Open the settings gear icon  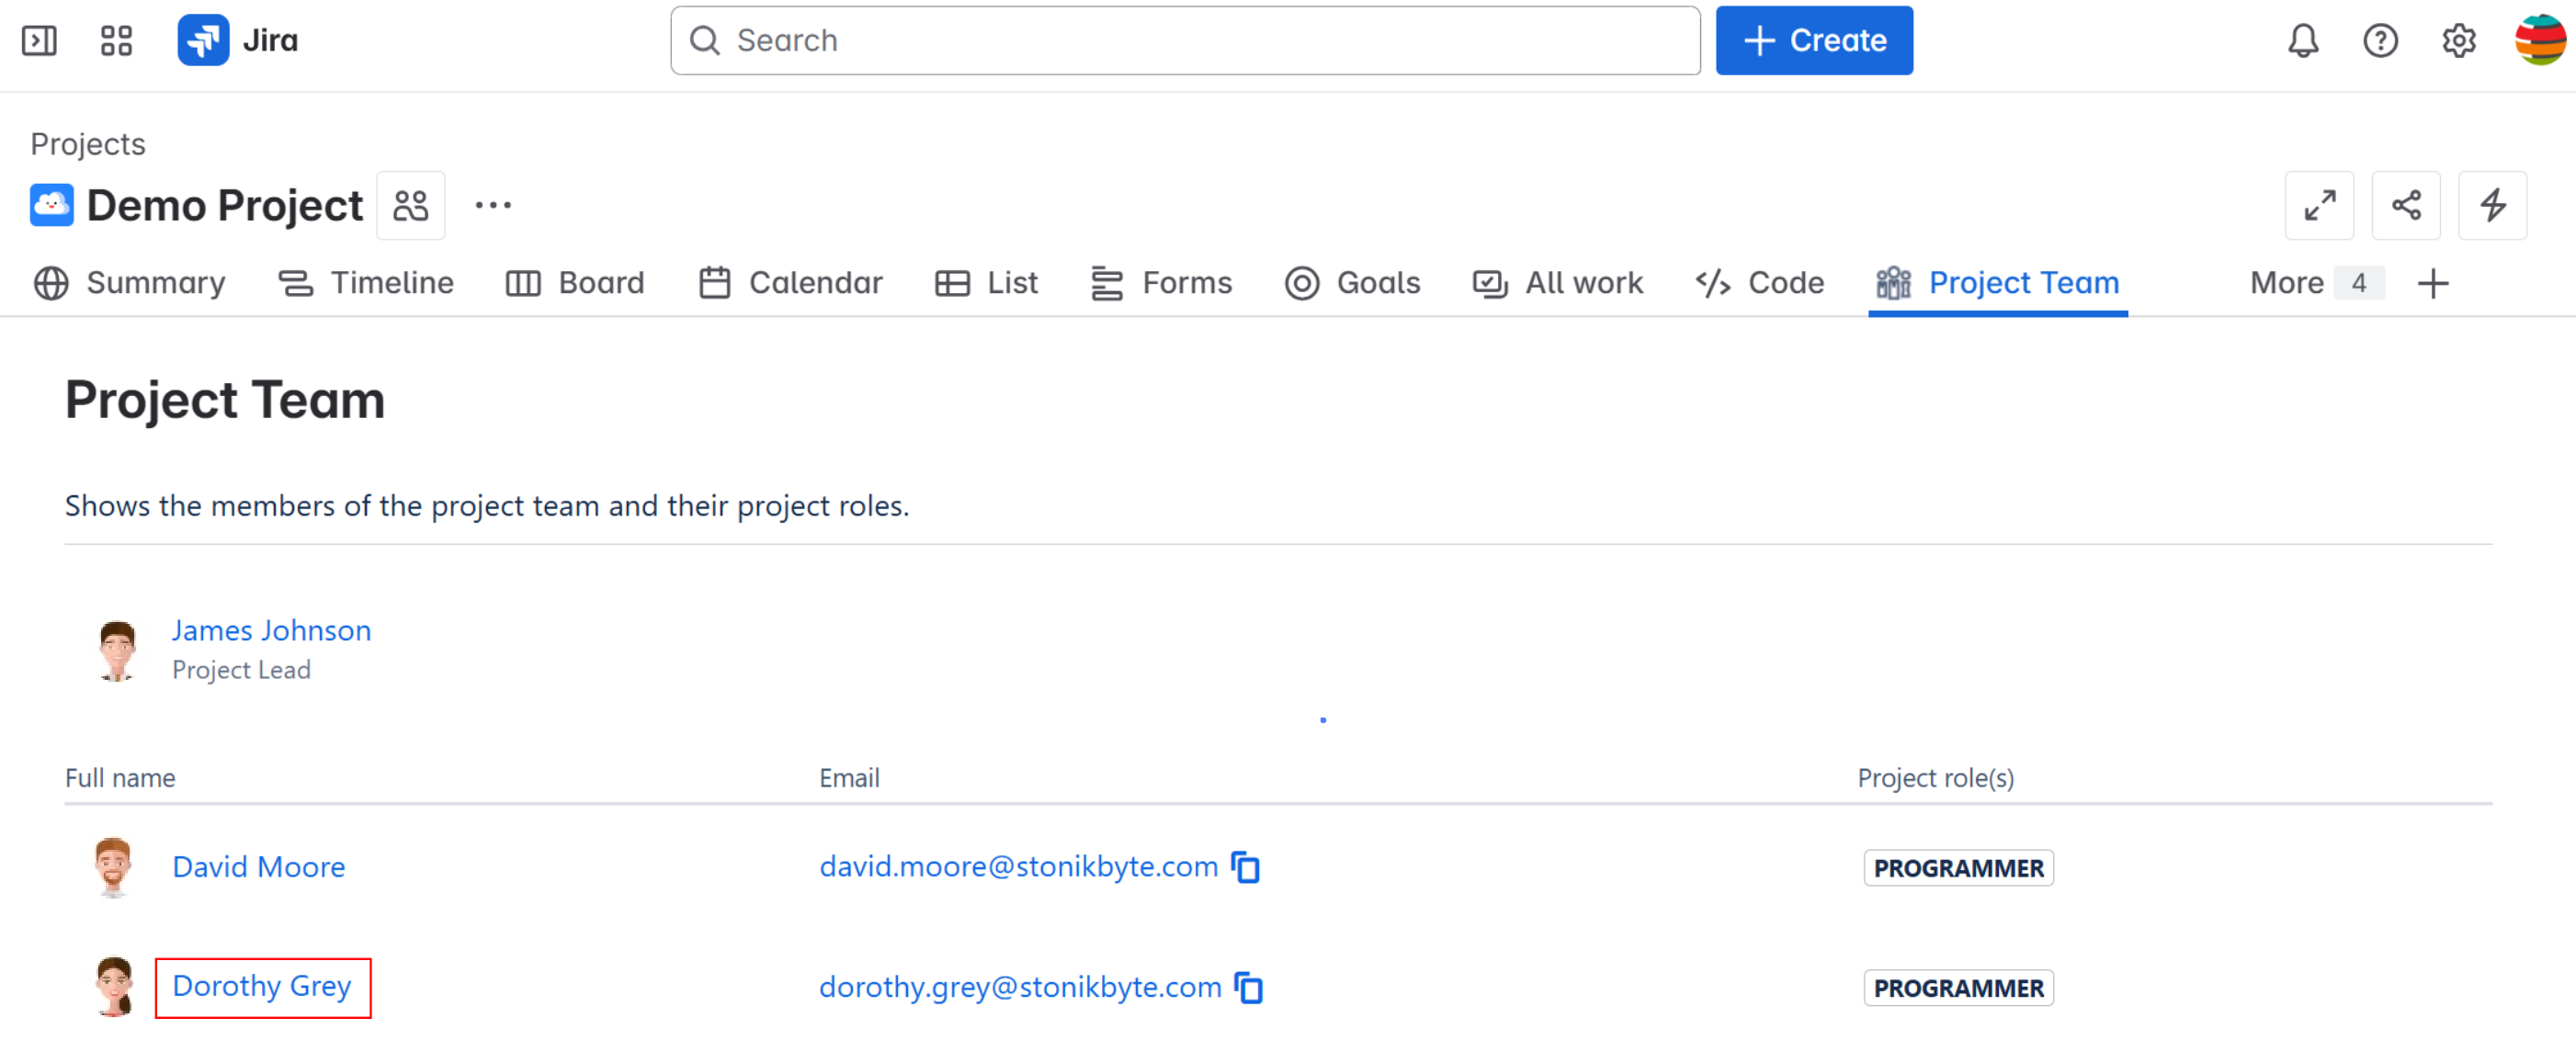[2458, 40]
